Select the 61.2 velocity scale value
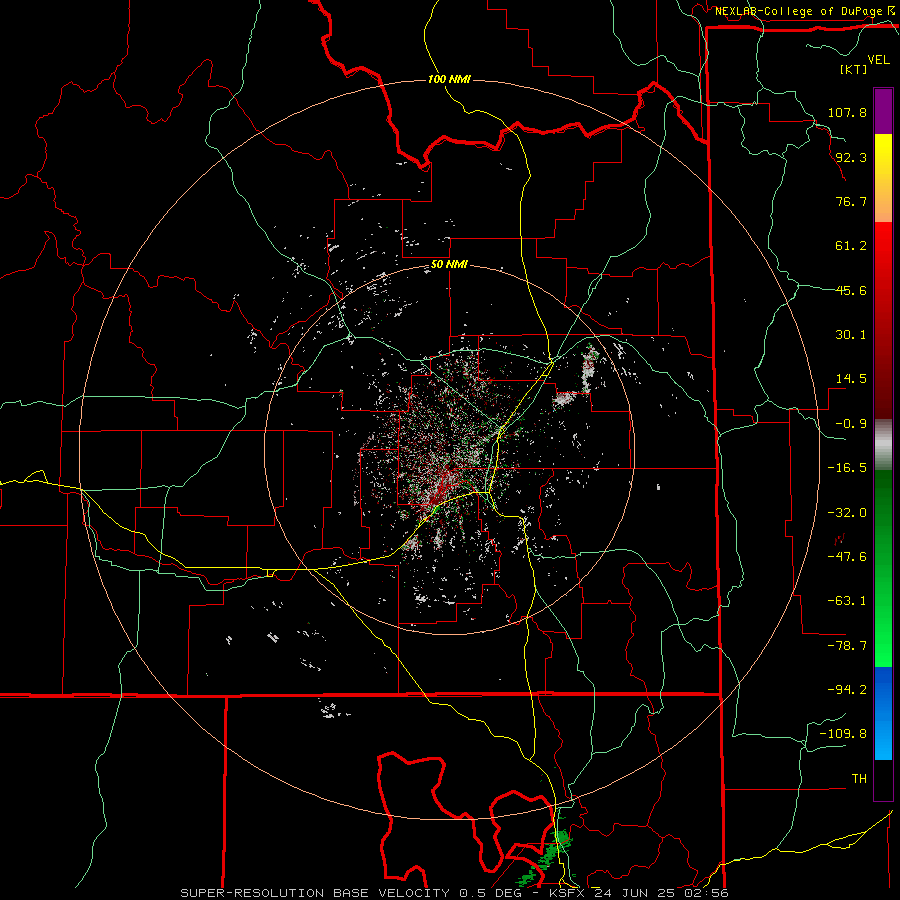This screenshot has width=900, height=900. pyautogui.click(x=851, y=246)
